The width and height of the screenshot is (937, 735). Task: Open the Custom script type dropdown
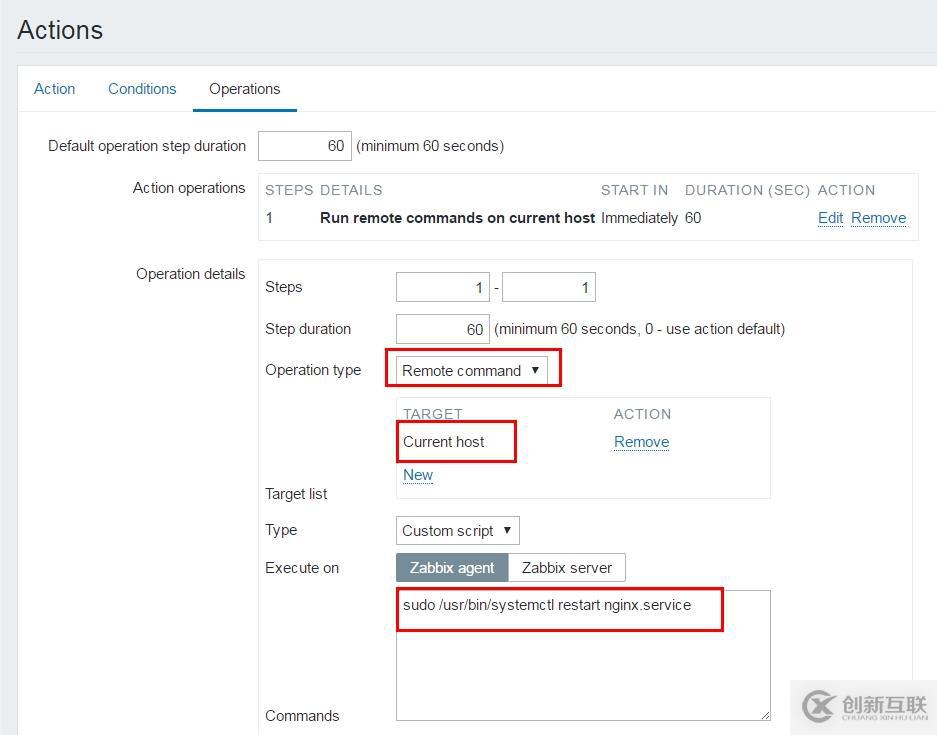click(458, 531)
